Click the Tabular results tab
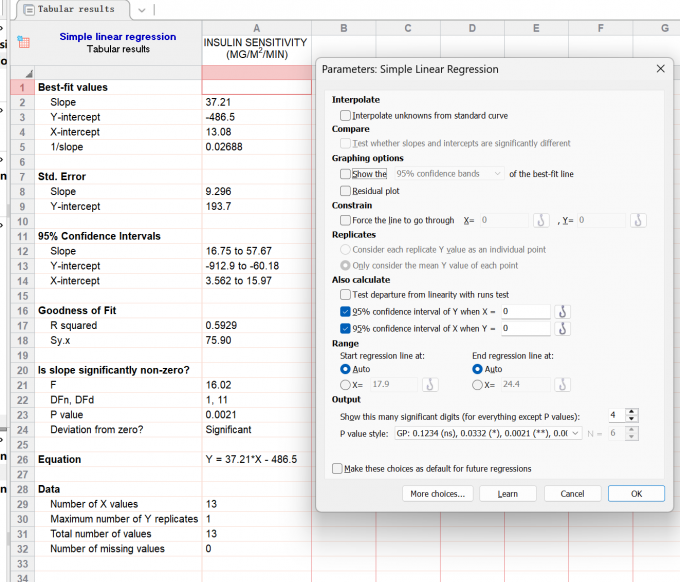The height and width of the screenshot is (582, 680). (72, 10)
